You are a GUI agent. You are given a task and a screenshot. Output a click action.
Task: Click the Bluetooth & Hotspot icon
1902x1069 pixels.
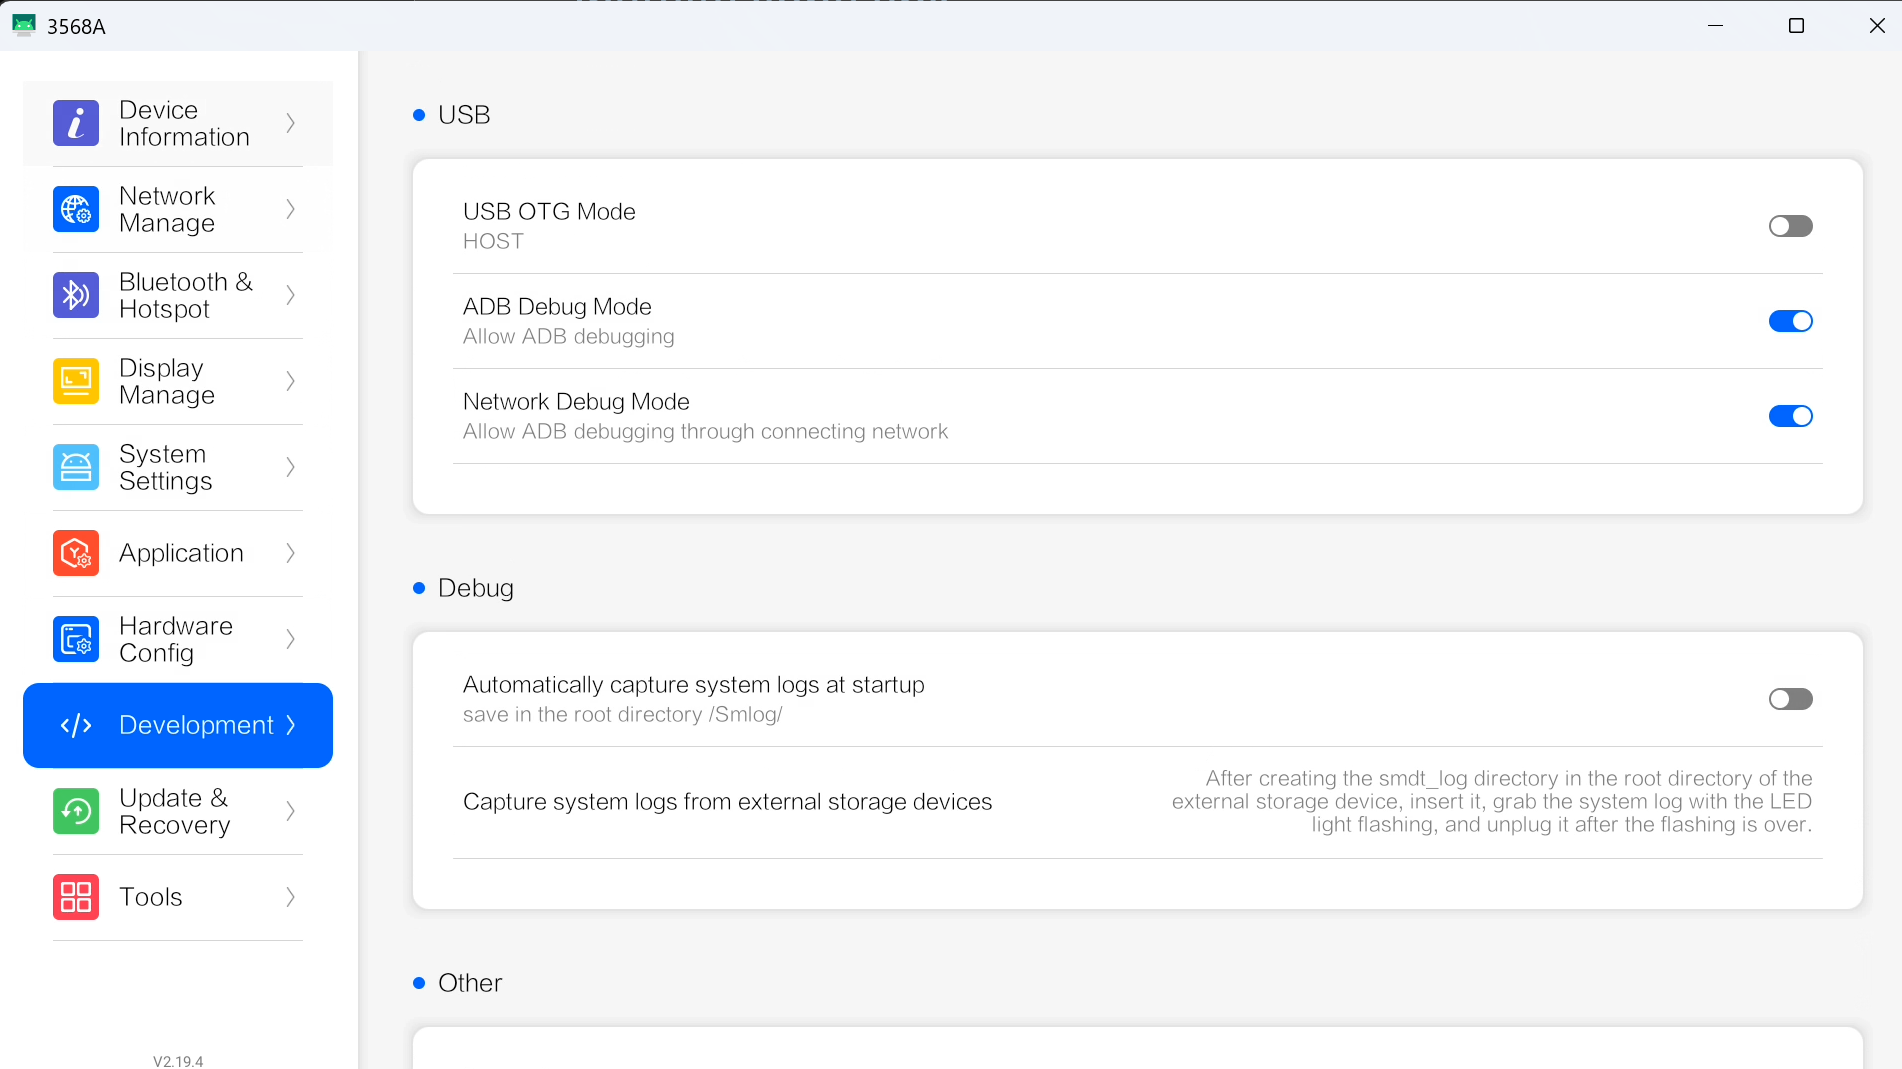click(76, 295)
